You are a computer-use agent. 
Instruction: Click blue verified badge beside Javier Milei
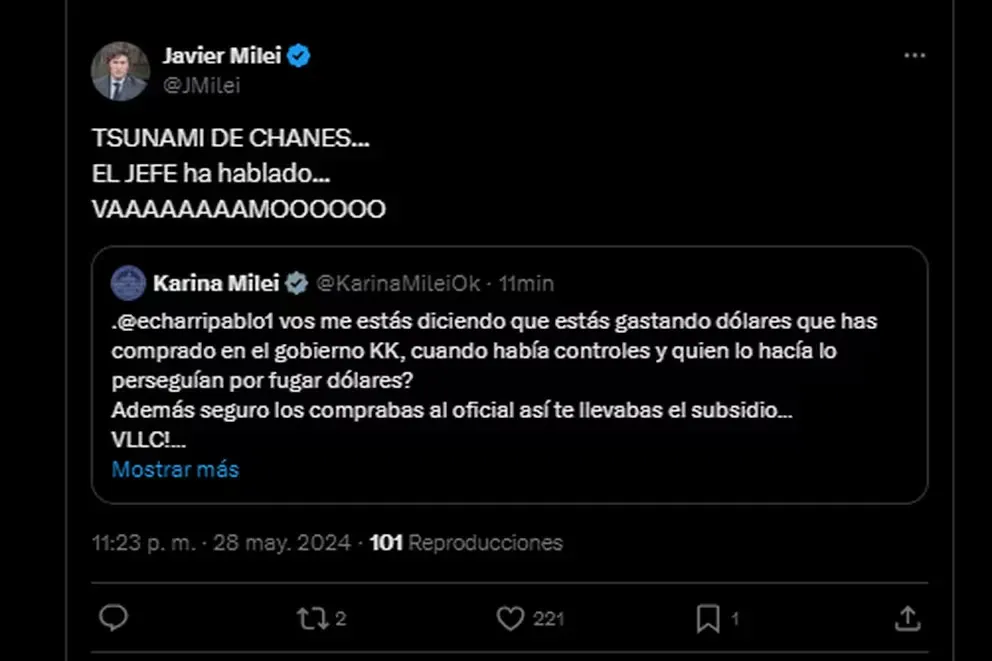click(x=299, y=56)
